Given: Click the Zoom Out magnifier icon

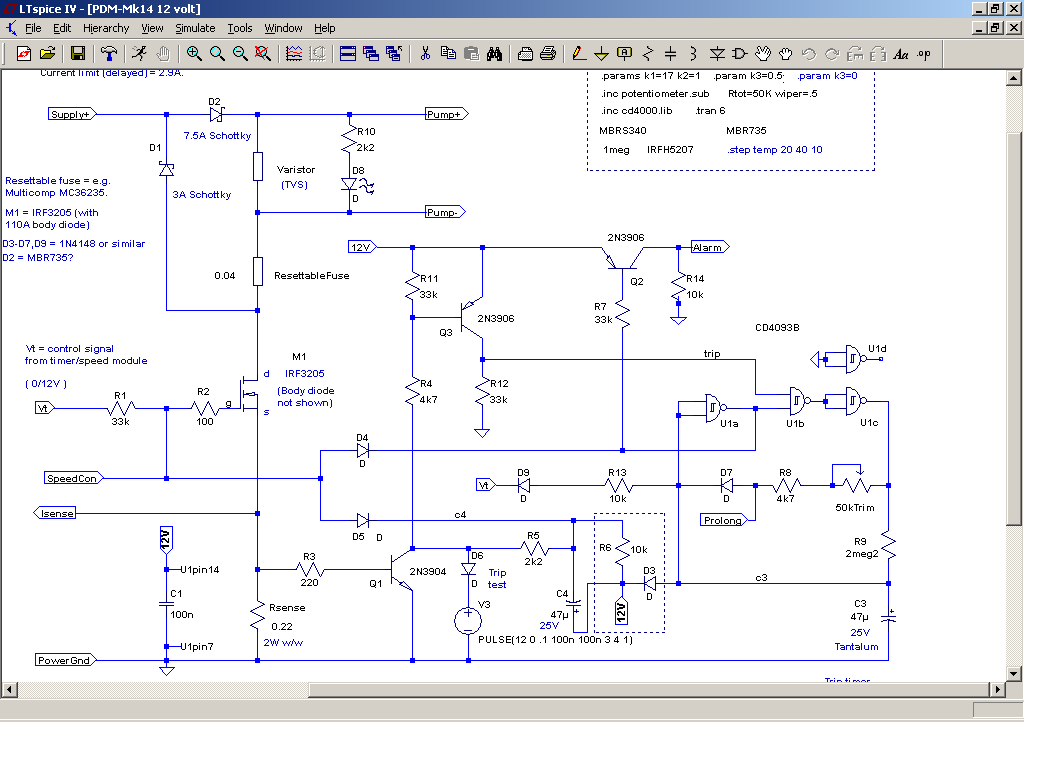Looking at the screenshot, I should [240, 54].
